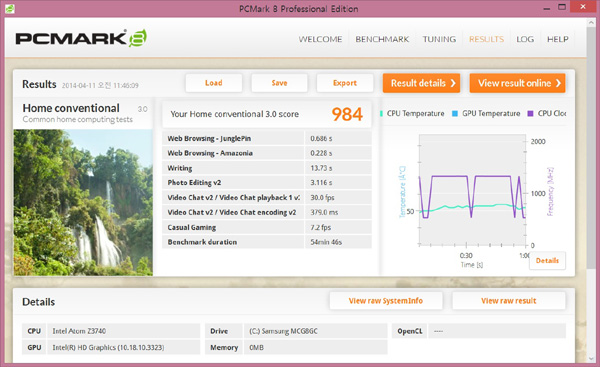
Task: Export the benchmark result
Action: click(345, 83)
